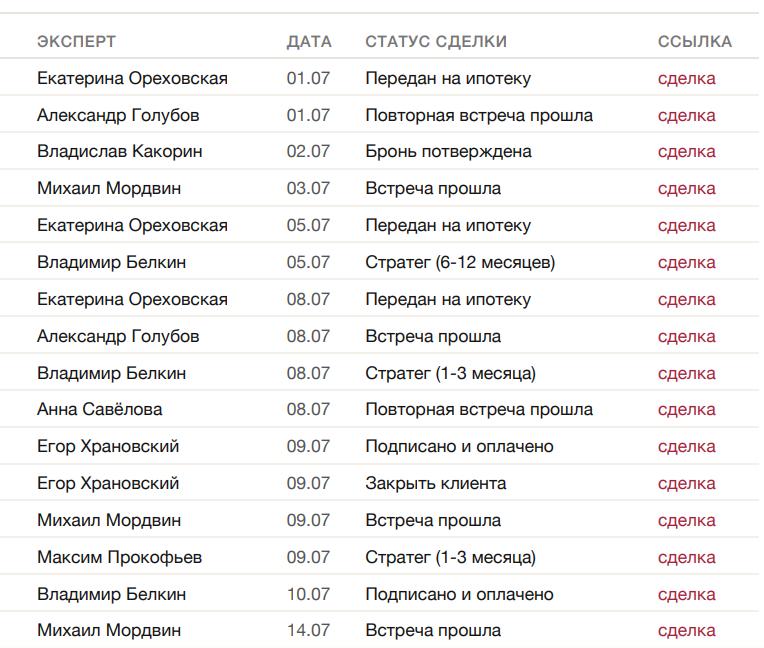Select Александр Голубов Встреча прошла row
Screen dimensions: 764x648
[380, 336]
